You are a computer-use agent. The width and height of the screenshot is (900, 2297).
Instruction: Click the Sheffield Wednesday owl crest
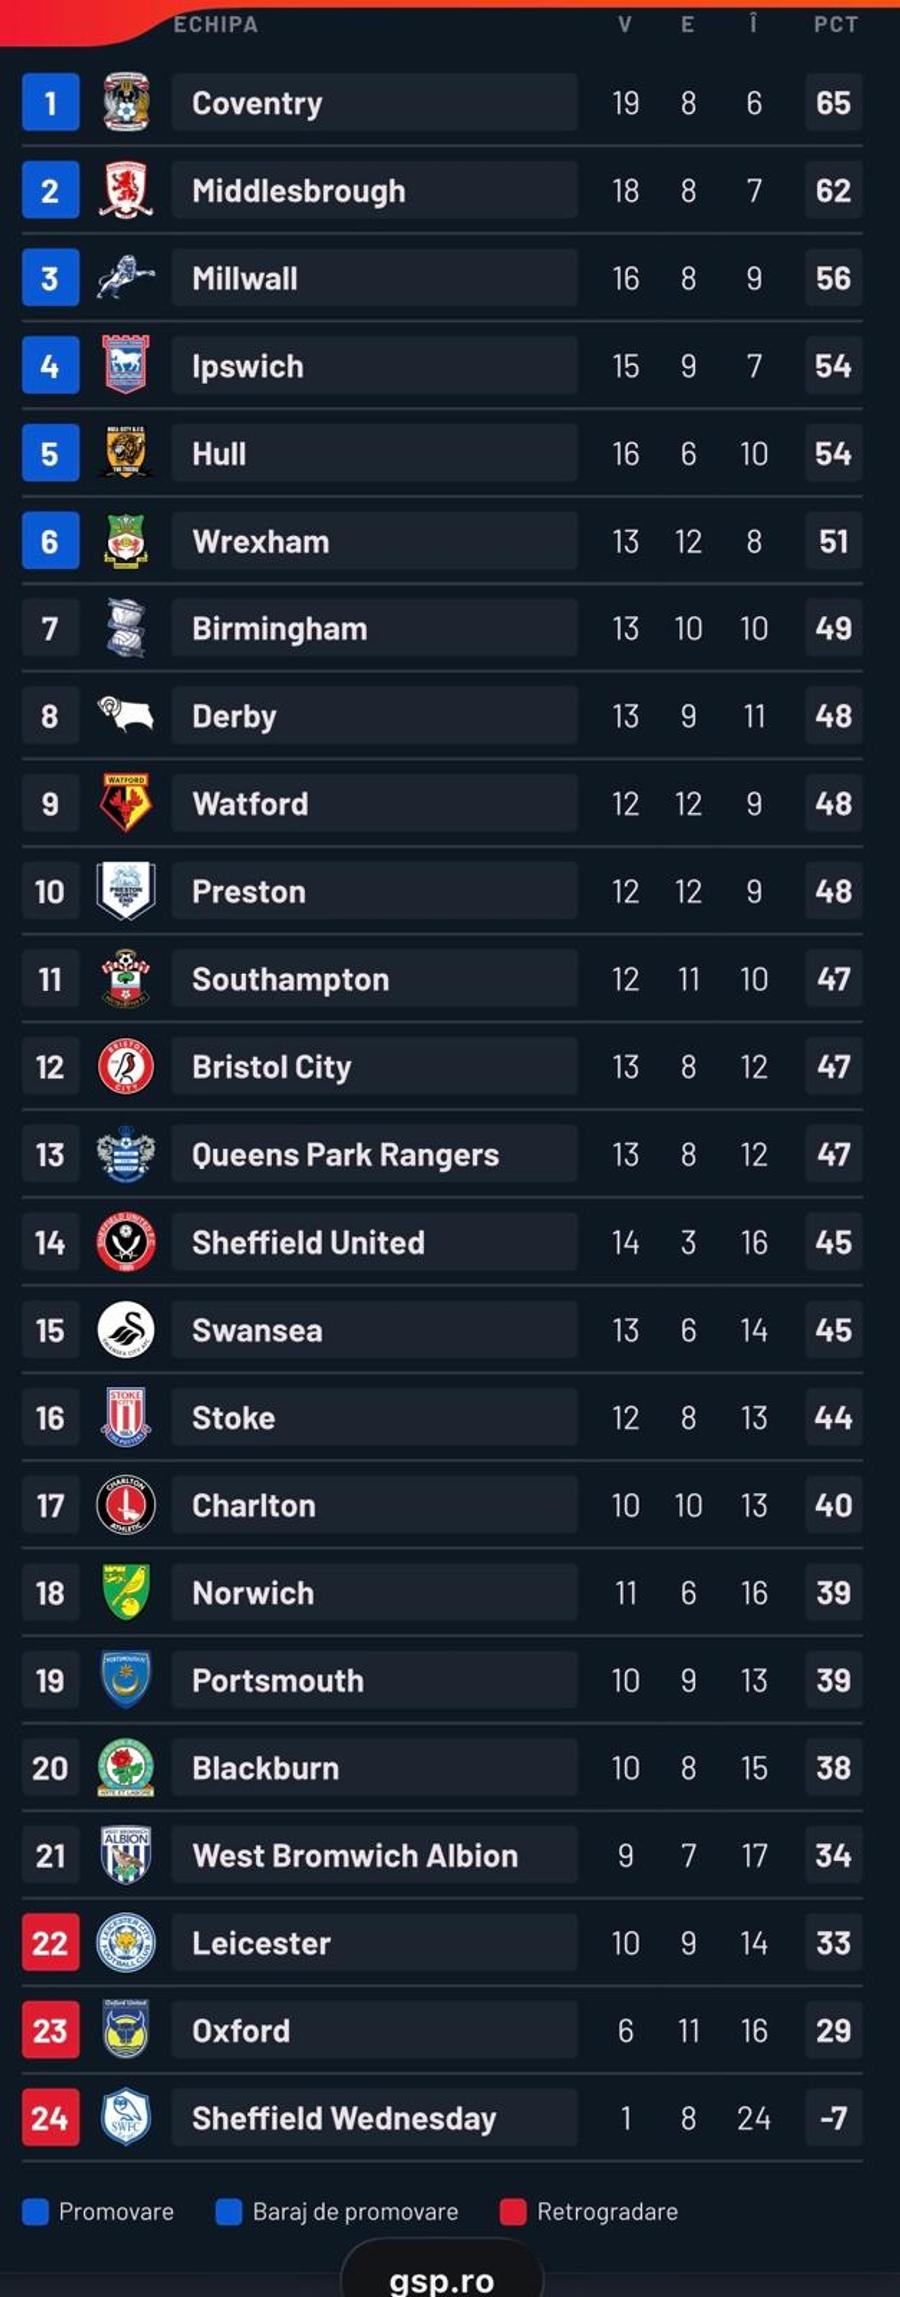coord(126,2118)
